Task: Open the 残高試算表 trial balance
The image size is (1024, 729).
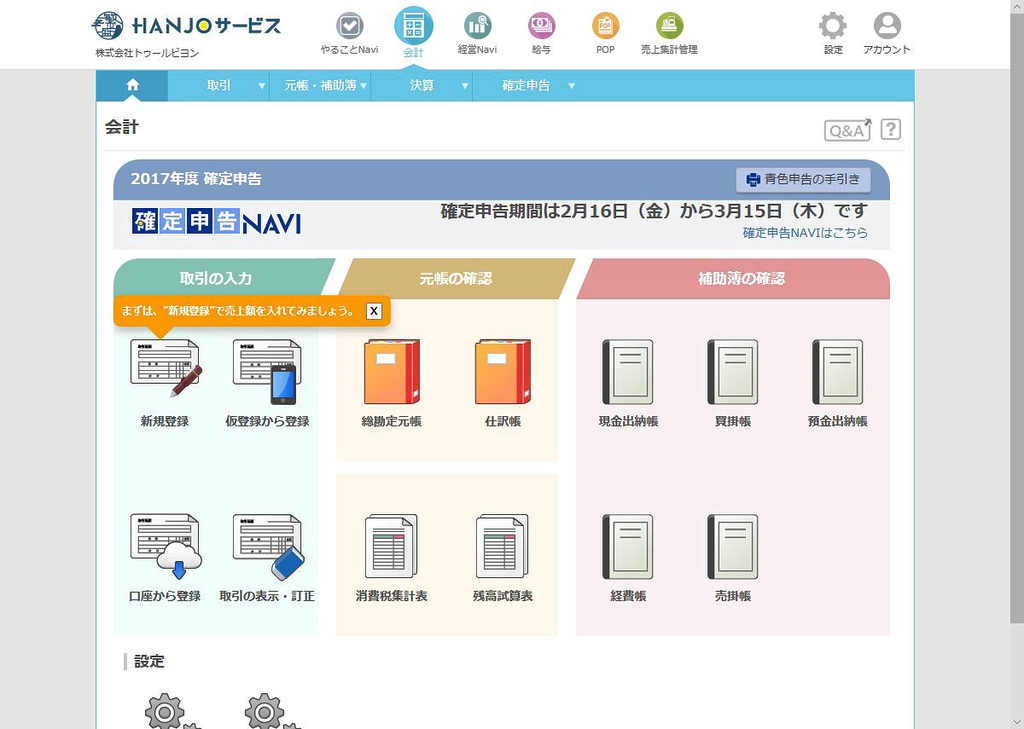Action: pyautogui.click(x=502, y=547)
